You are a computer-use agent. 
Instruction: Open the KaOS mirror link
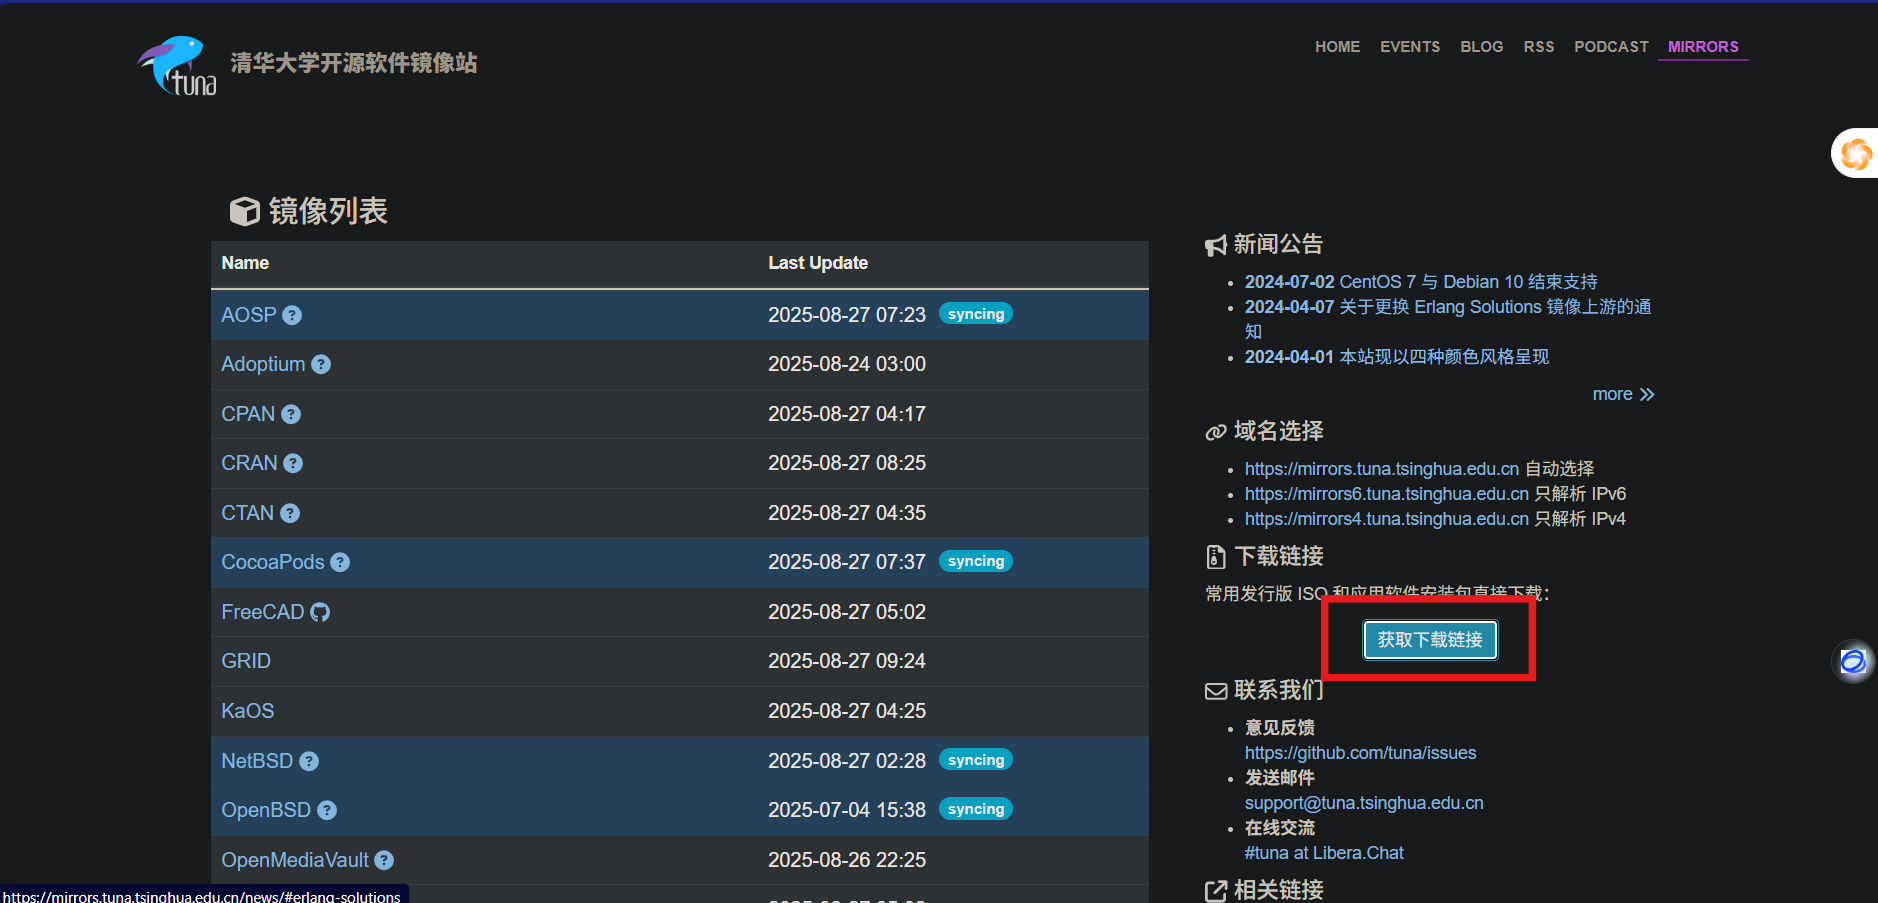247,711
